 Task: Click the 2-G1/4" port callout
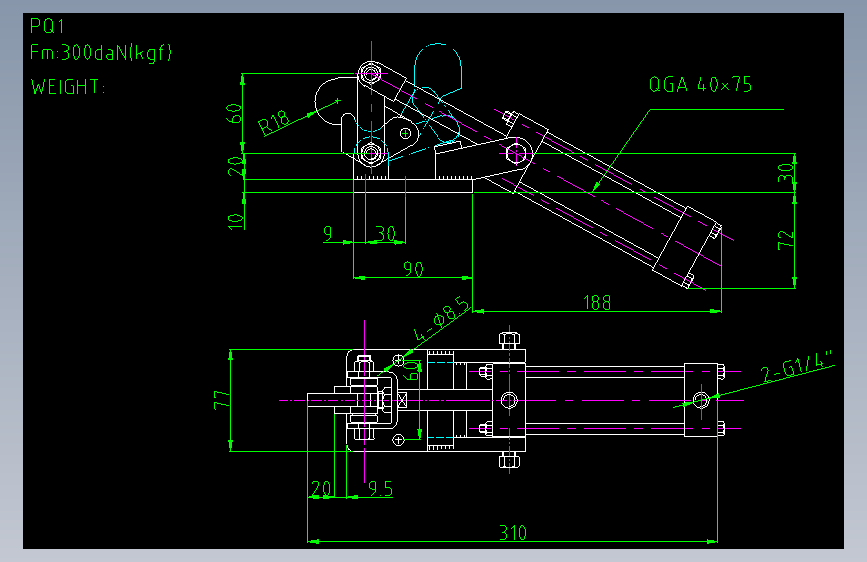coord(797,366)
